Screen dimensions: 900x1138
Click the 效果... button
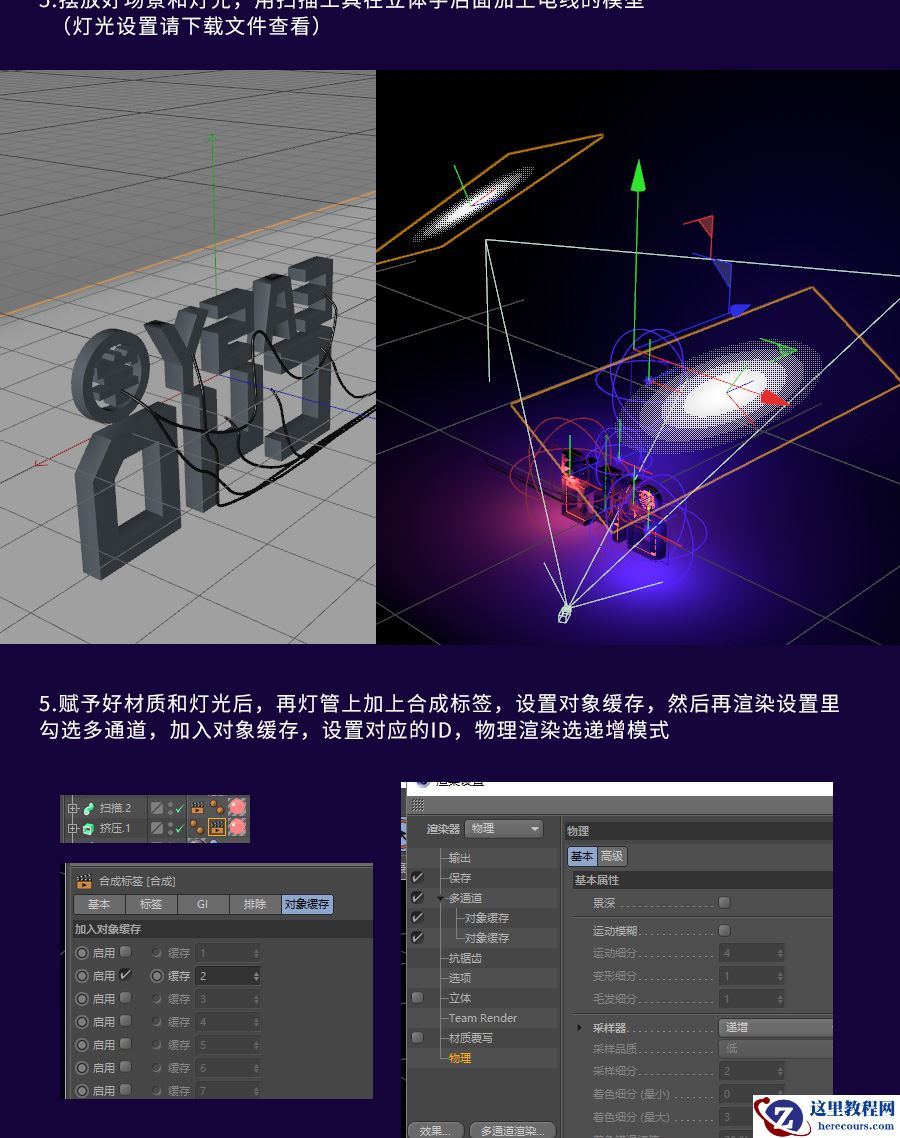434,1130
